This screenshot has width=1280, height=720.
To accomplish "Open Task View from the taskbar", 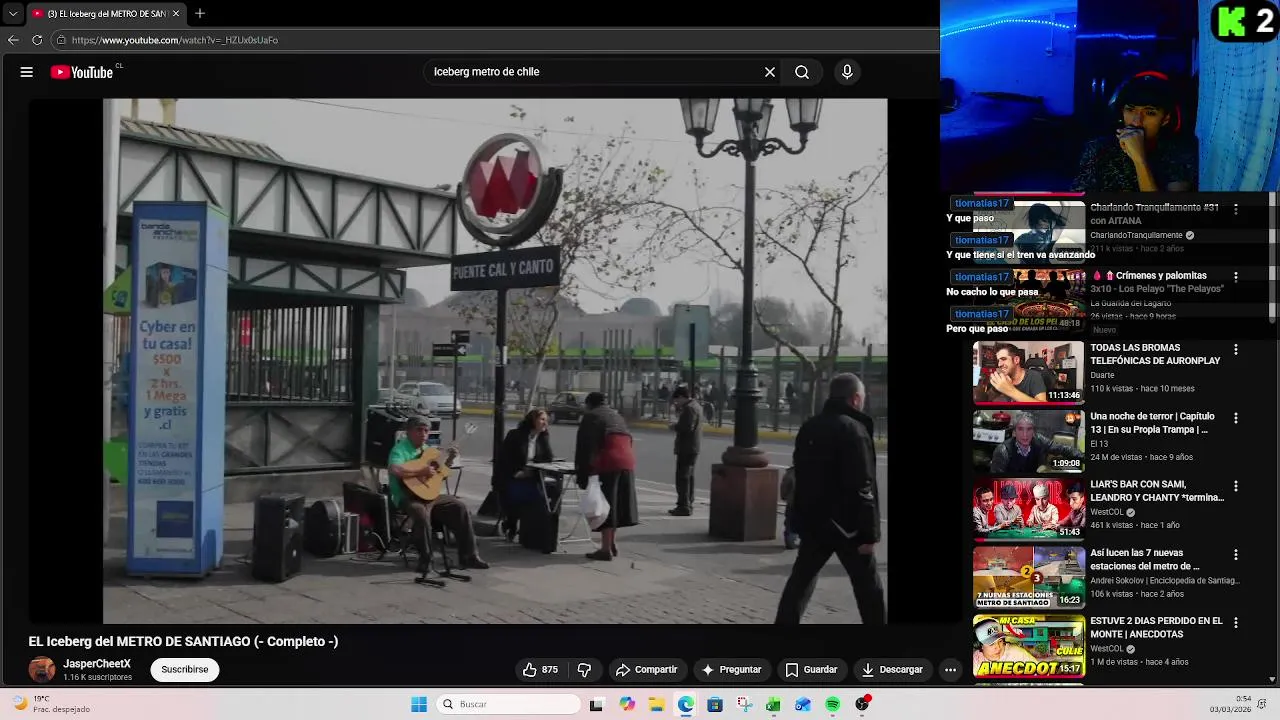I will coord(597,705).
